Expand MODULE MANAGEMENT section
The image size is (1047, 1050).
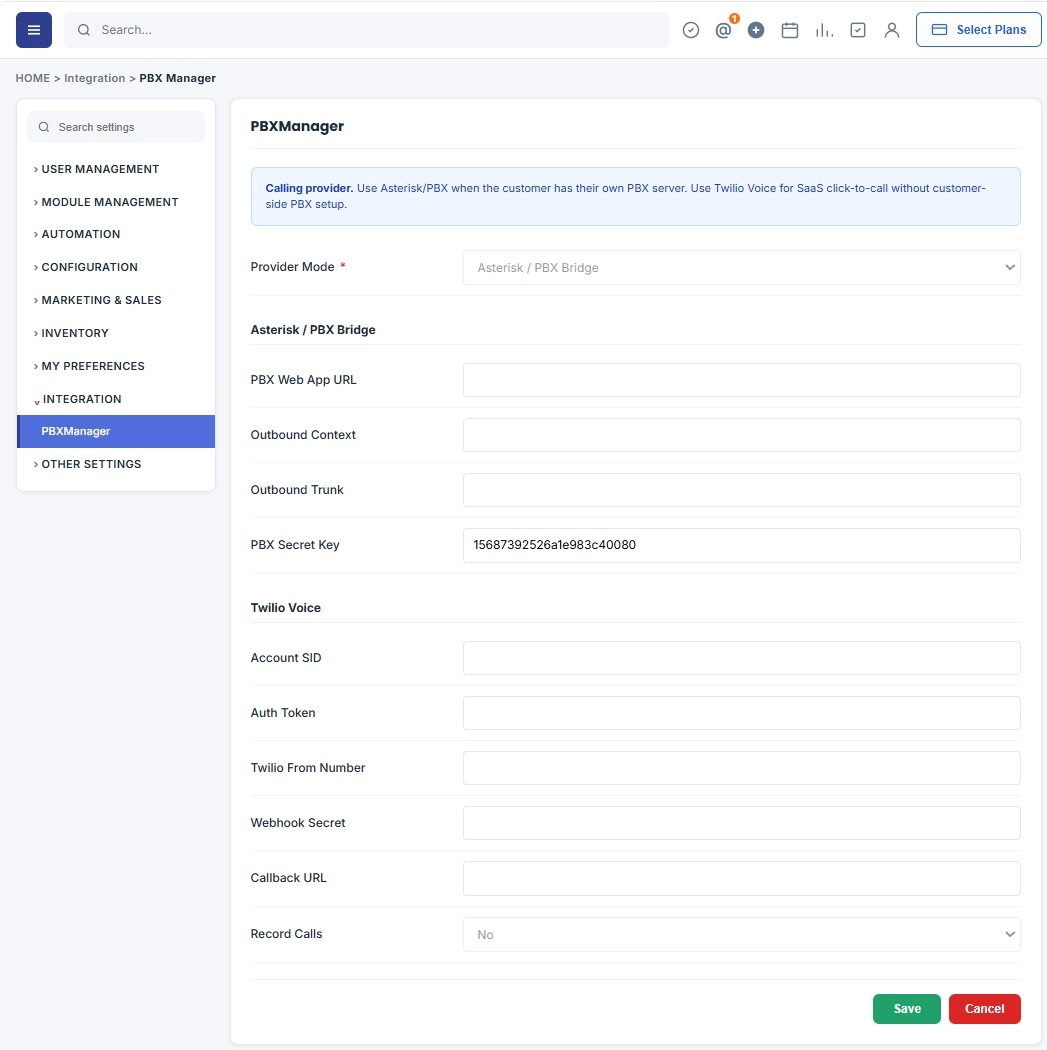click(106, 202)
